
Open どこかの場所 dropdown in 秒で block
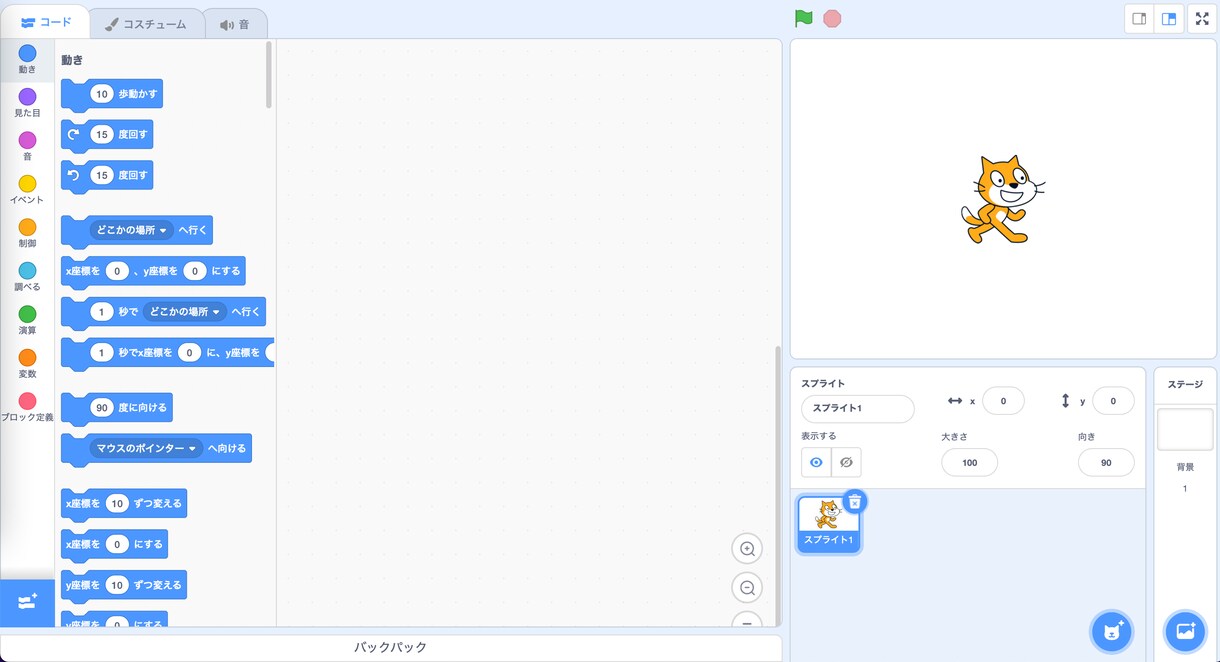(185, 312)
